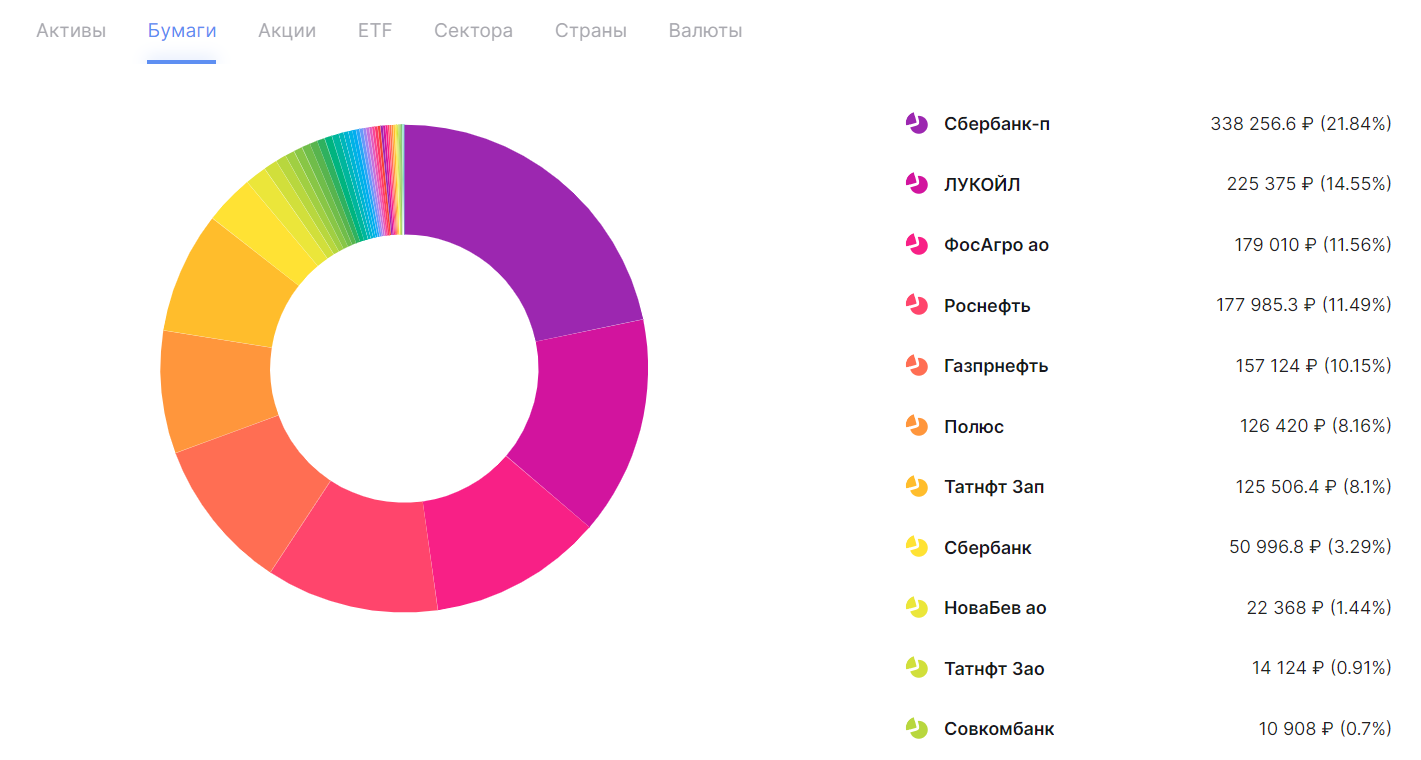Click the value 179 010 ₽ (11.56%)
Screen dimensions: 1421x760
click(x=1313, y=245)
